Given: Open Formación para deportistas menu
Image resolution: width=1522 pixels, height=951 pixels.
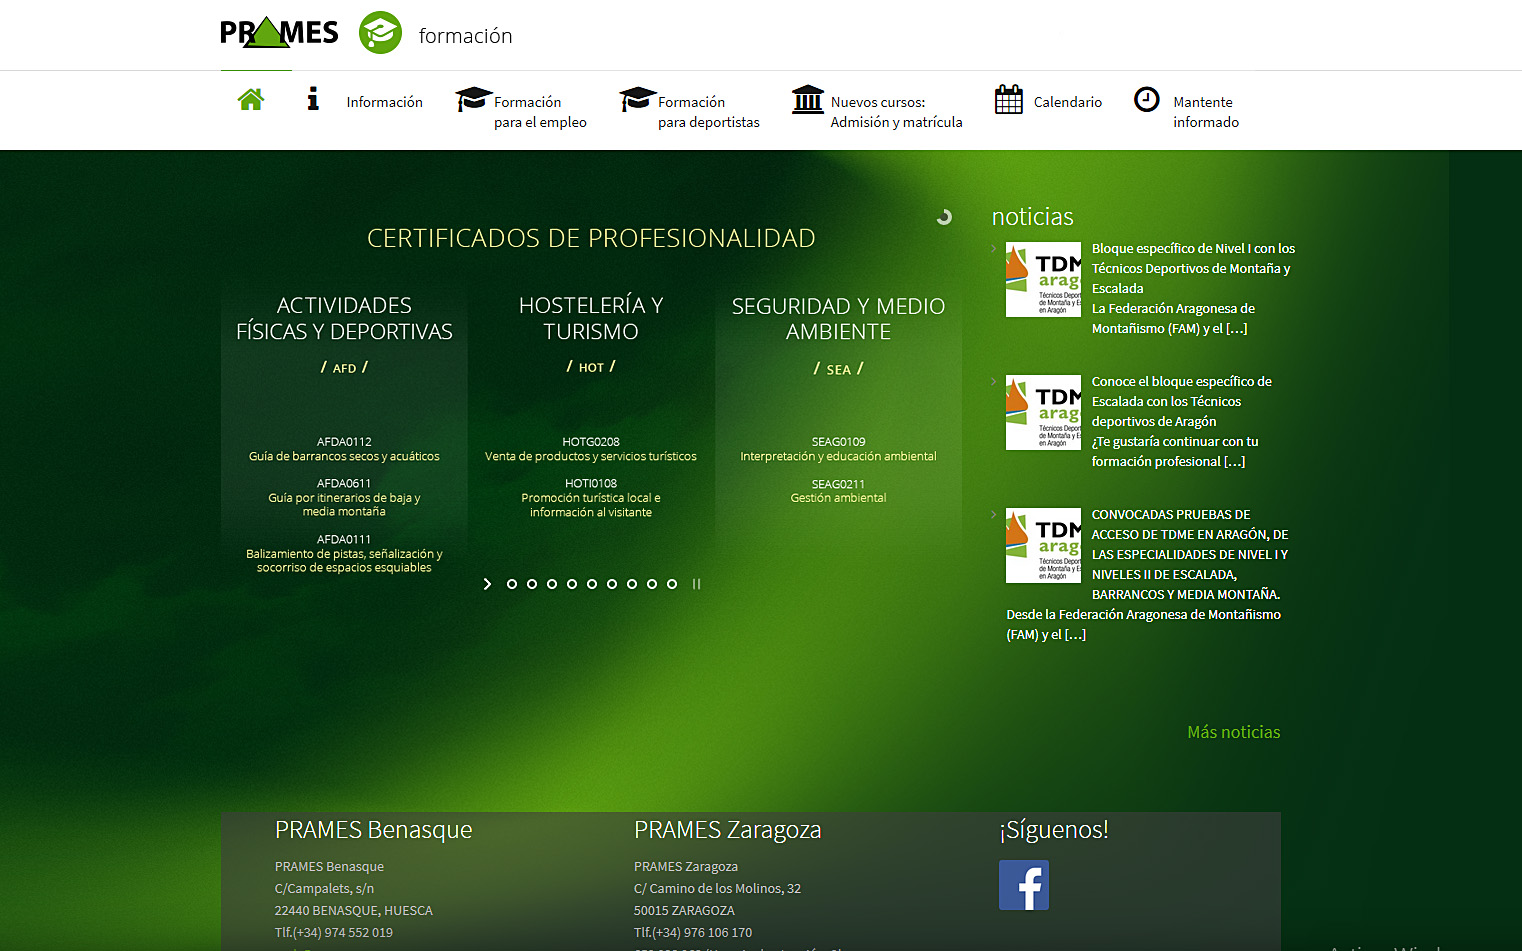Looking at the screenshot, I should click(709, 112).
